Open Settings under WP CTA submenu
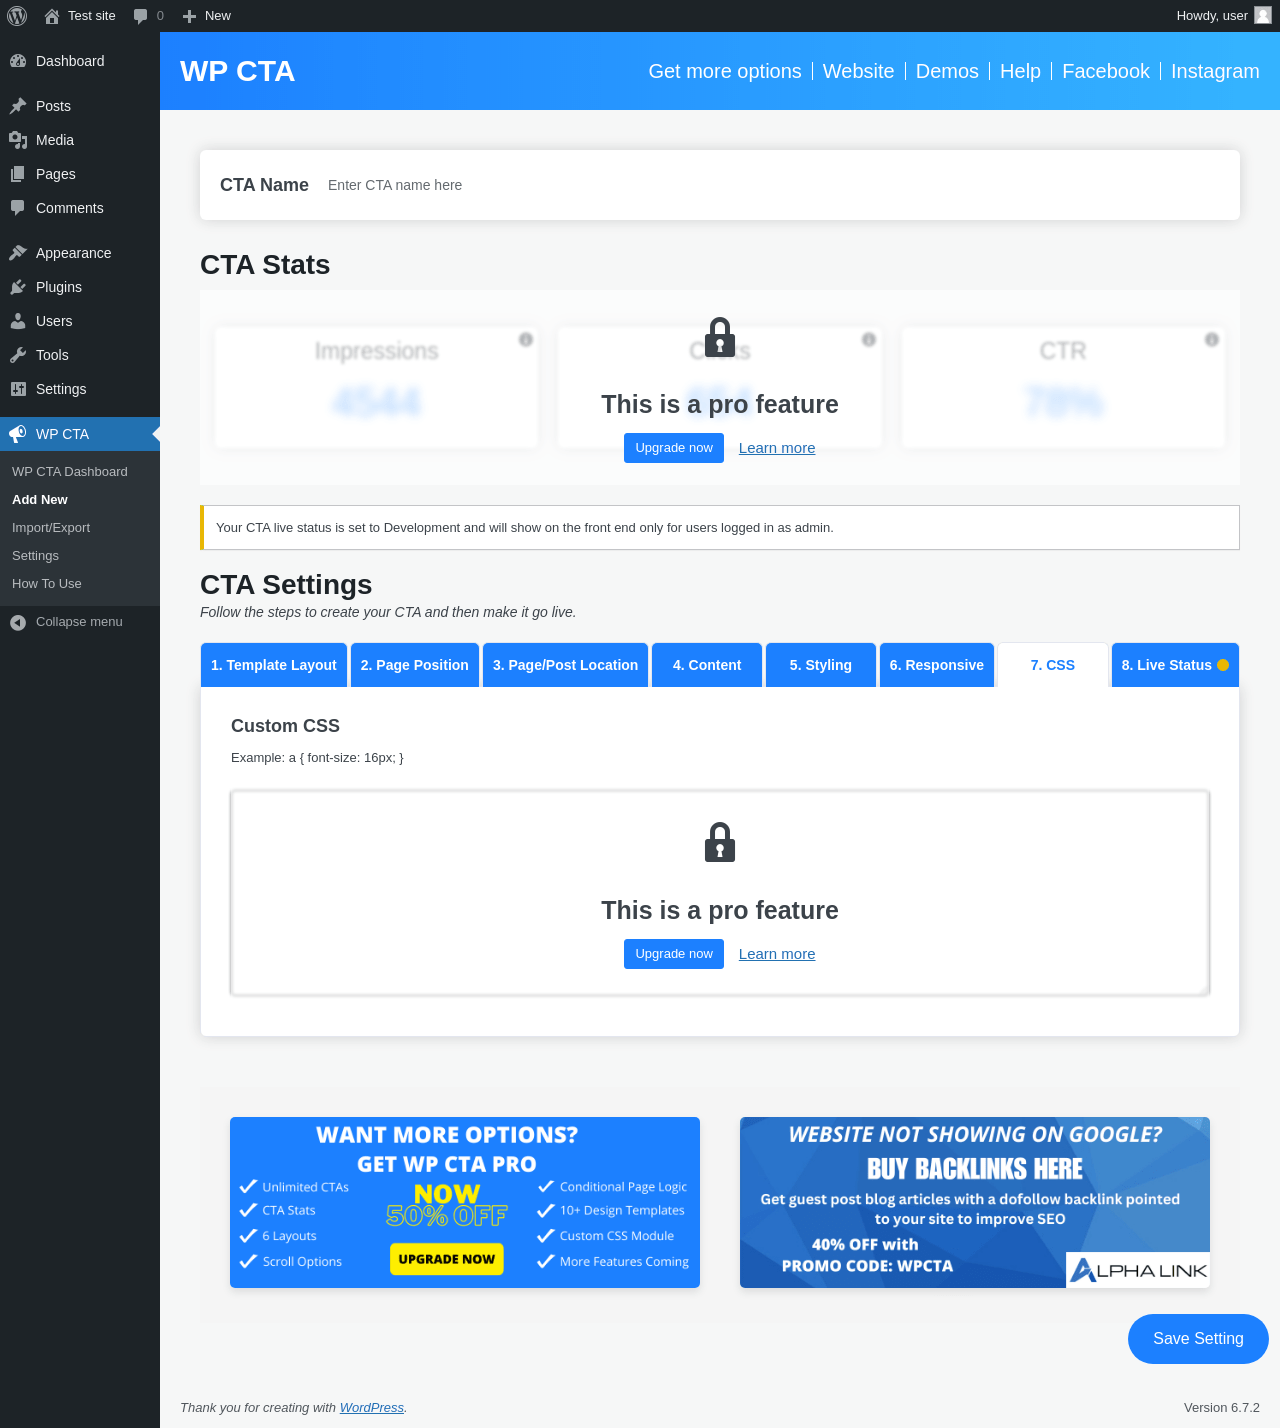Image resolution: width=1280 pixels, height=1428 pixels. [35, 556]
